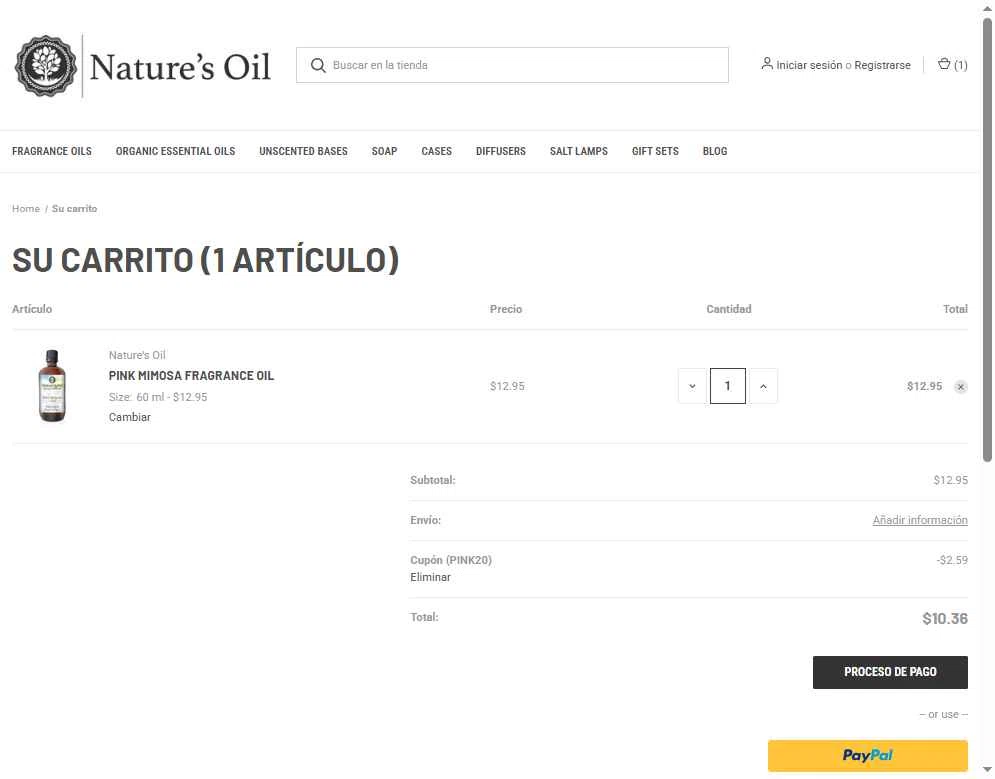Click 'Nature's Oil' brand text above product
The height and width of the screenshot is (779, 995).
(136, 355)
